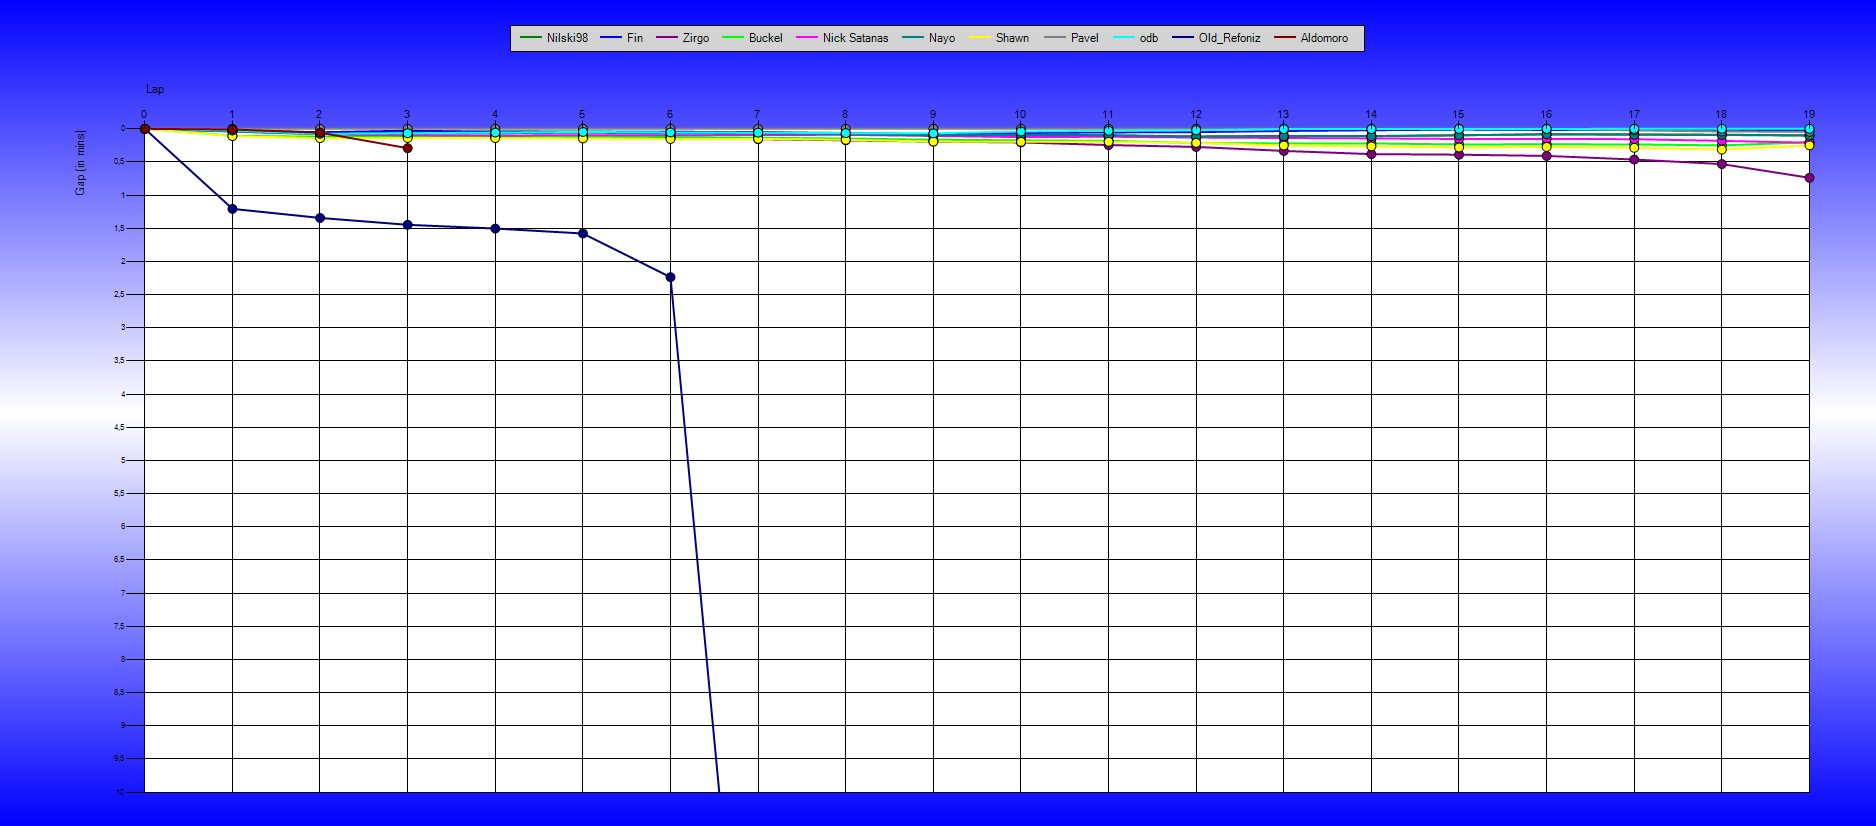Select Old_Refoniz's navy data point at lap 6
Image resolution: width=1876 pixels, height=826 pixels.
tap(670, 277)
